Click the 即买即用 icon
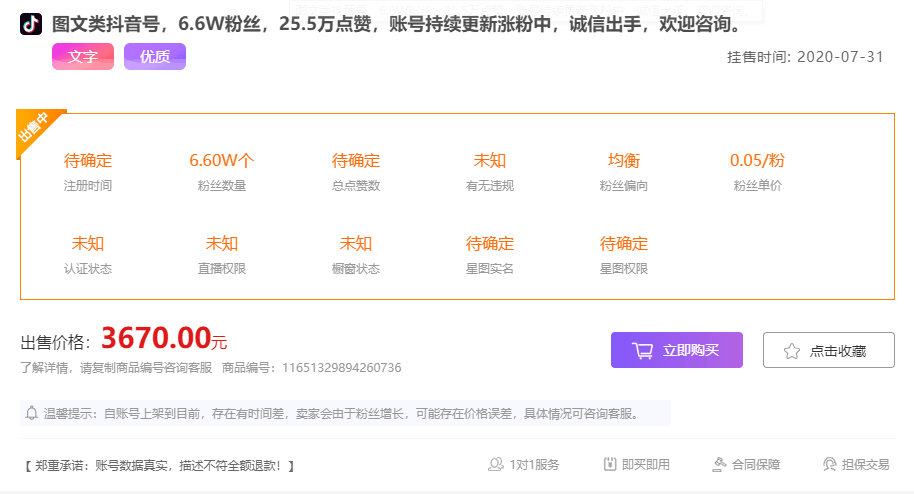Screen dimensions: 914x494 610,464
